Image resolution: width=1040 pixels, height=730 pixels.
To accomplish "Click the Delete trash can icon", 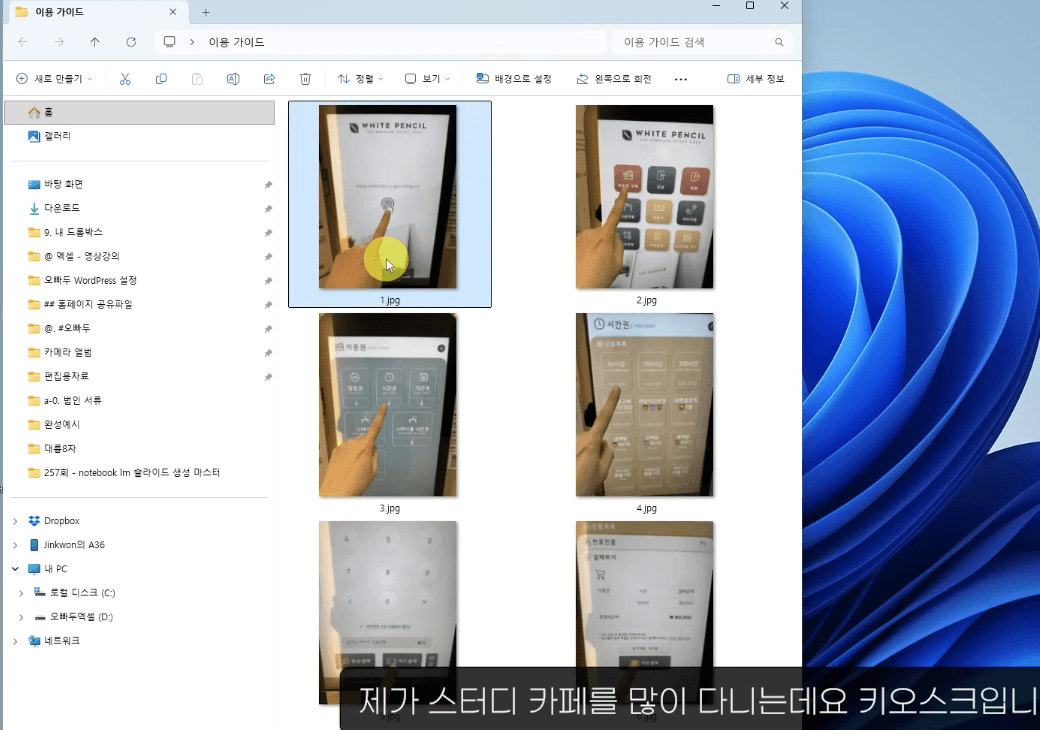I will click(x=305, y=79).
